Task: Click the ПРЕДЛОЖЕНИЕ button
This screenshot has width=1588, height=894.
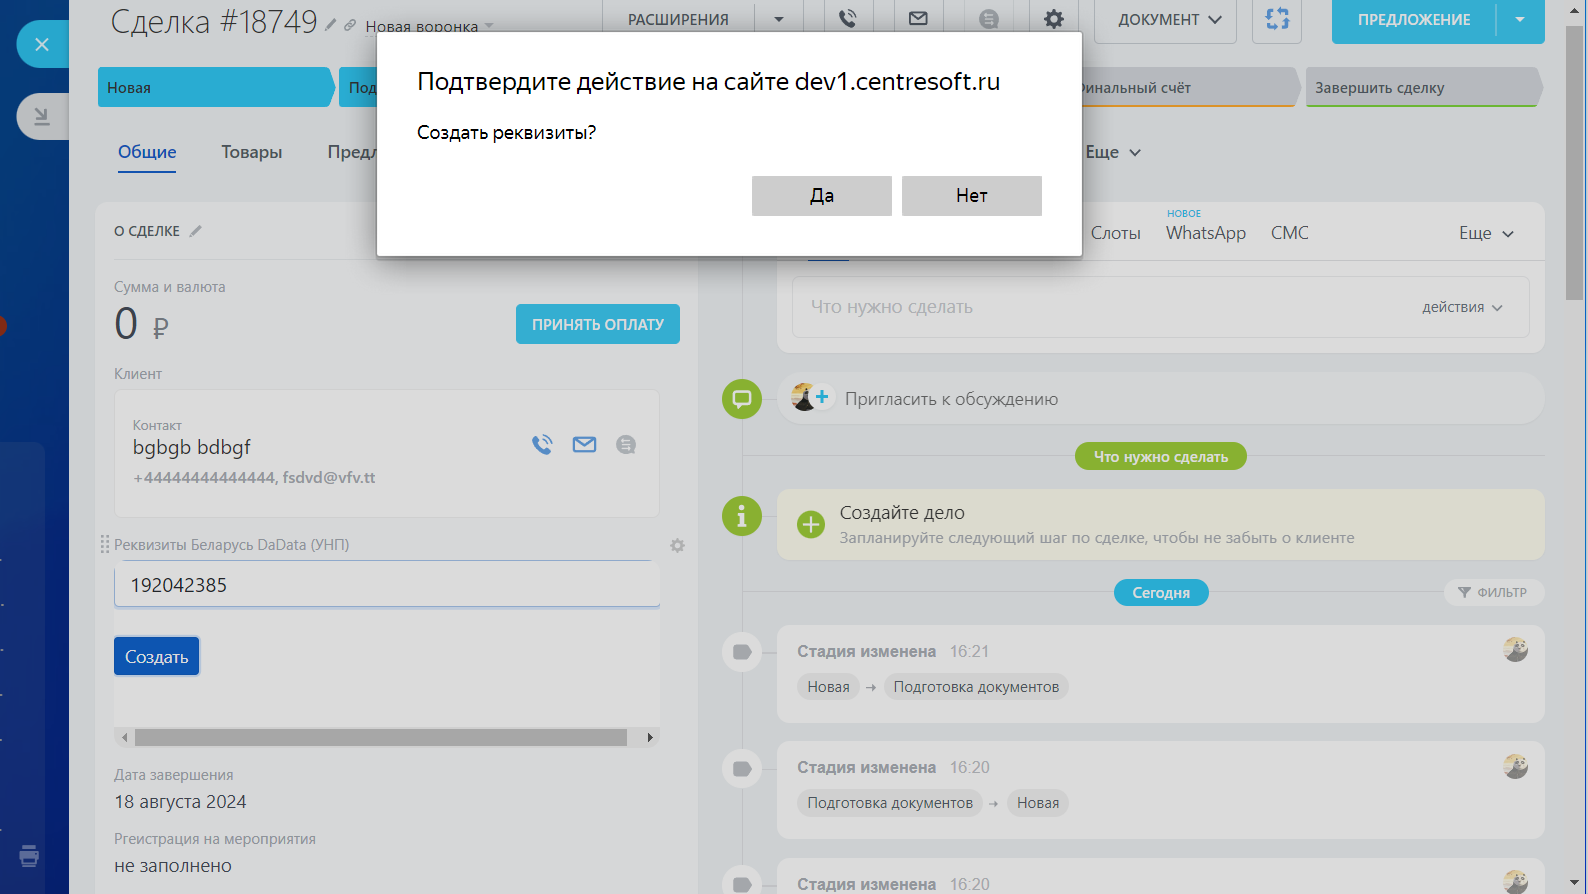Action: click(x=1414, y=19)
